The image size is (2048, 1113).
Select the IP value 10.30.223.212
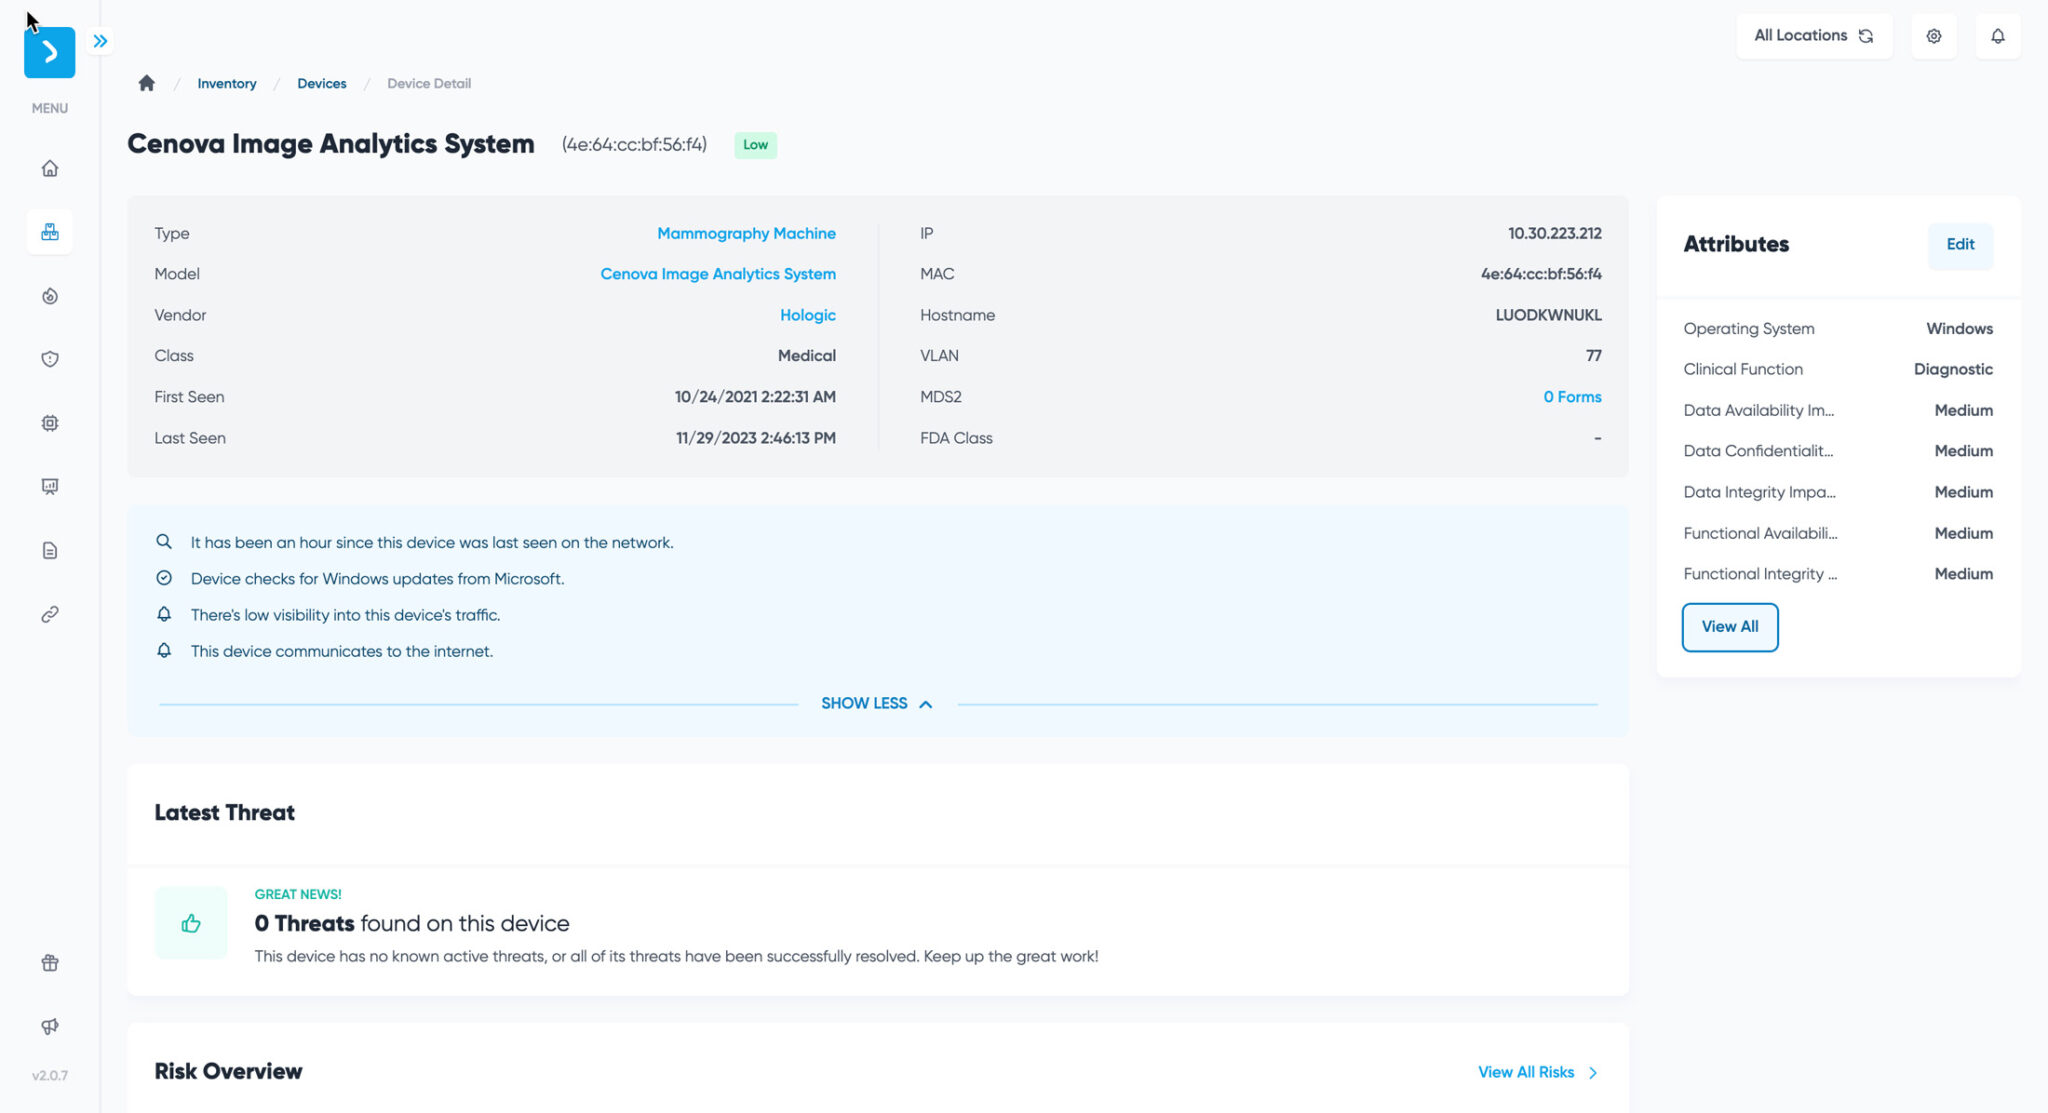point(1555,233)
